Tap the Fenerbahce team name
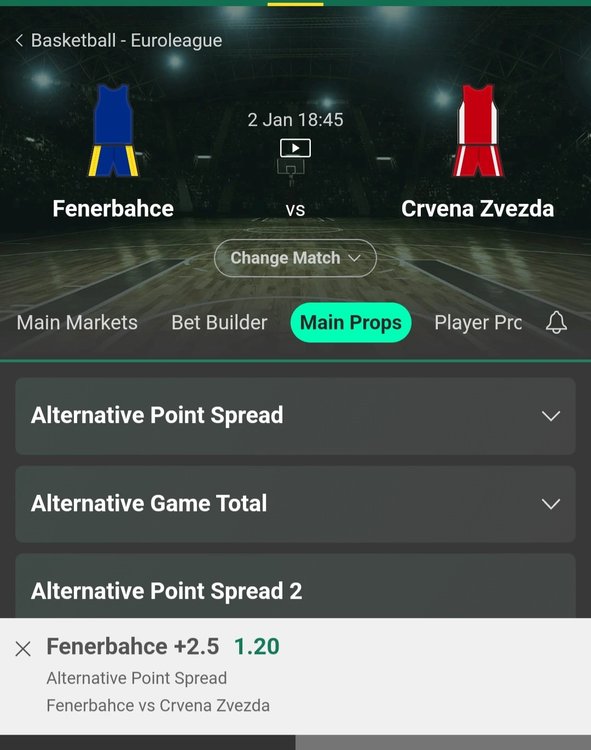The width and height of the screenshot is (591, 750). pos(113,209)
